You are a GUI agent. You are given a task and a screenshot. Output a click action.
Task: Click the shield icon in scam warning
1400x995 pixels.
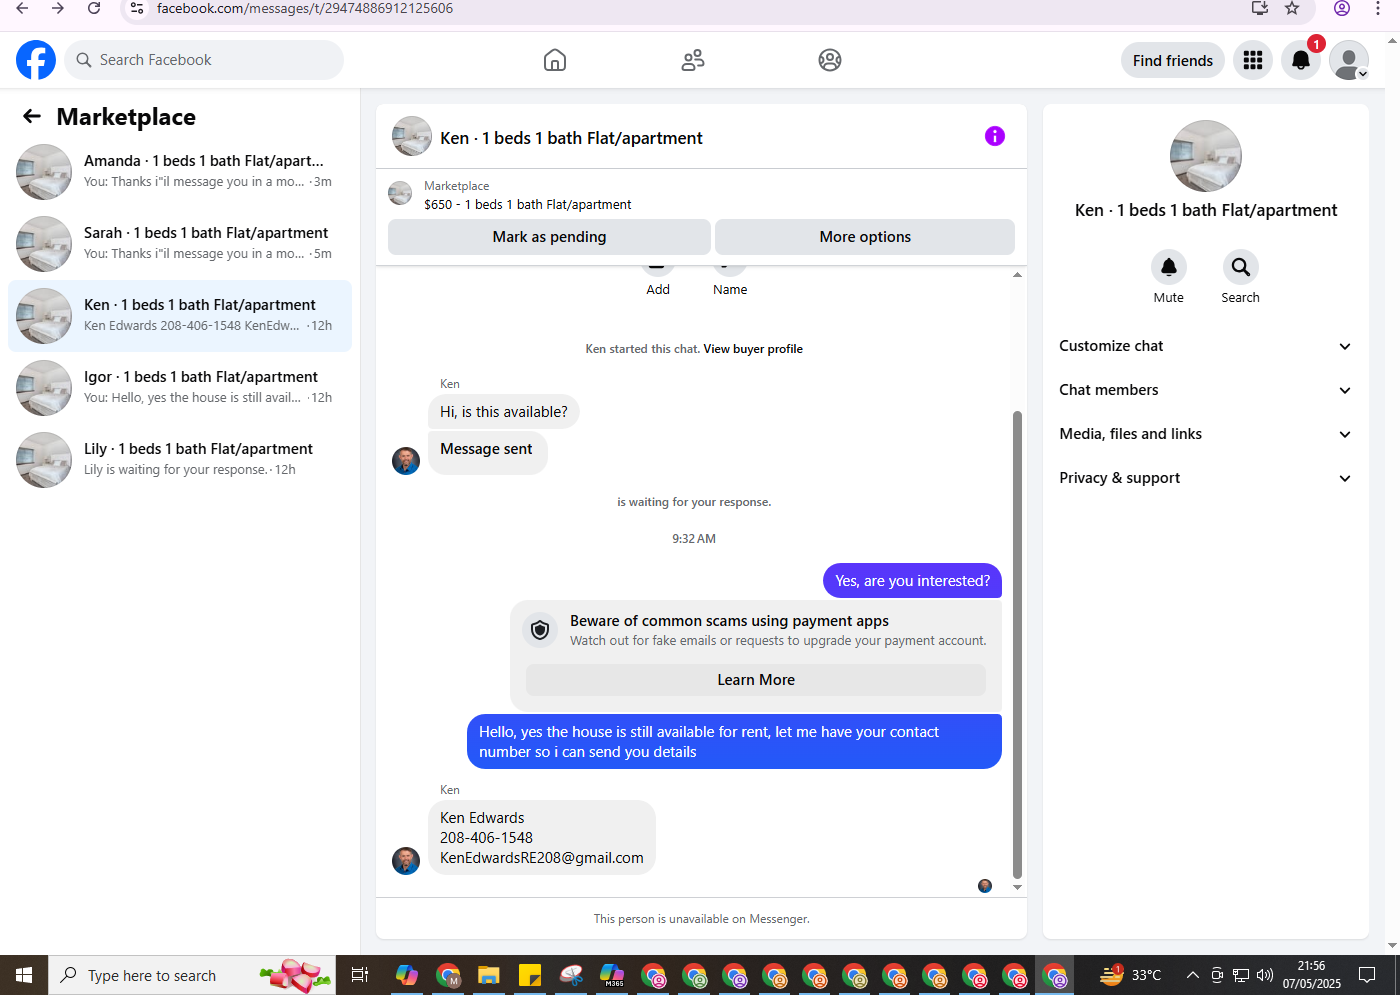(540, 630)
